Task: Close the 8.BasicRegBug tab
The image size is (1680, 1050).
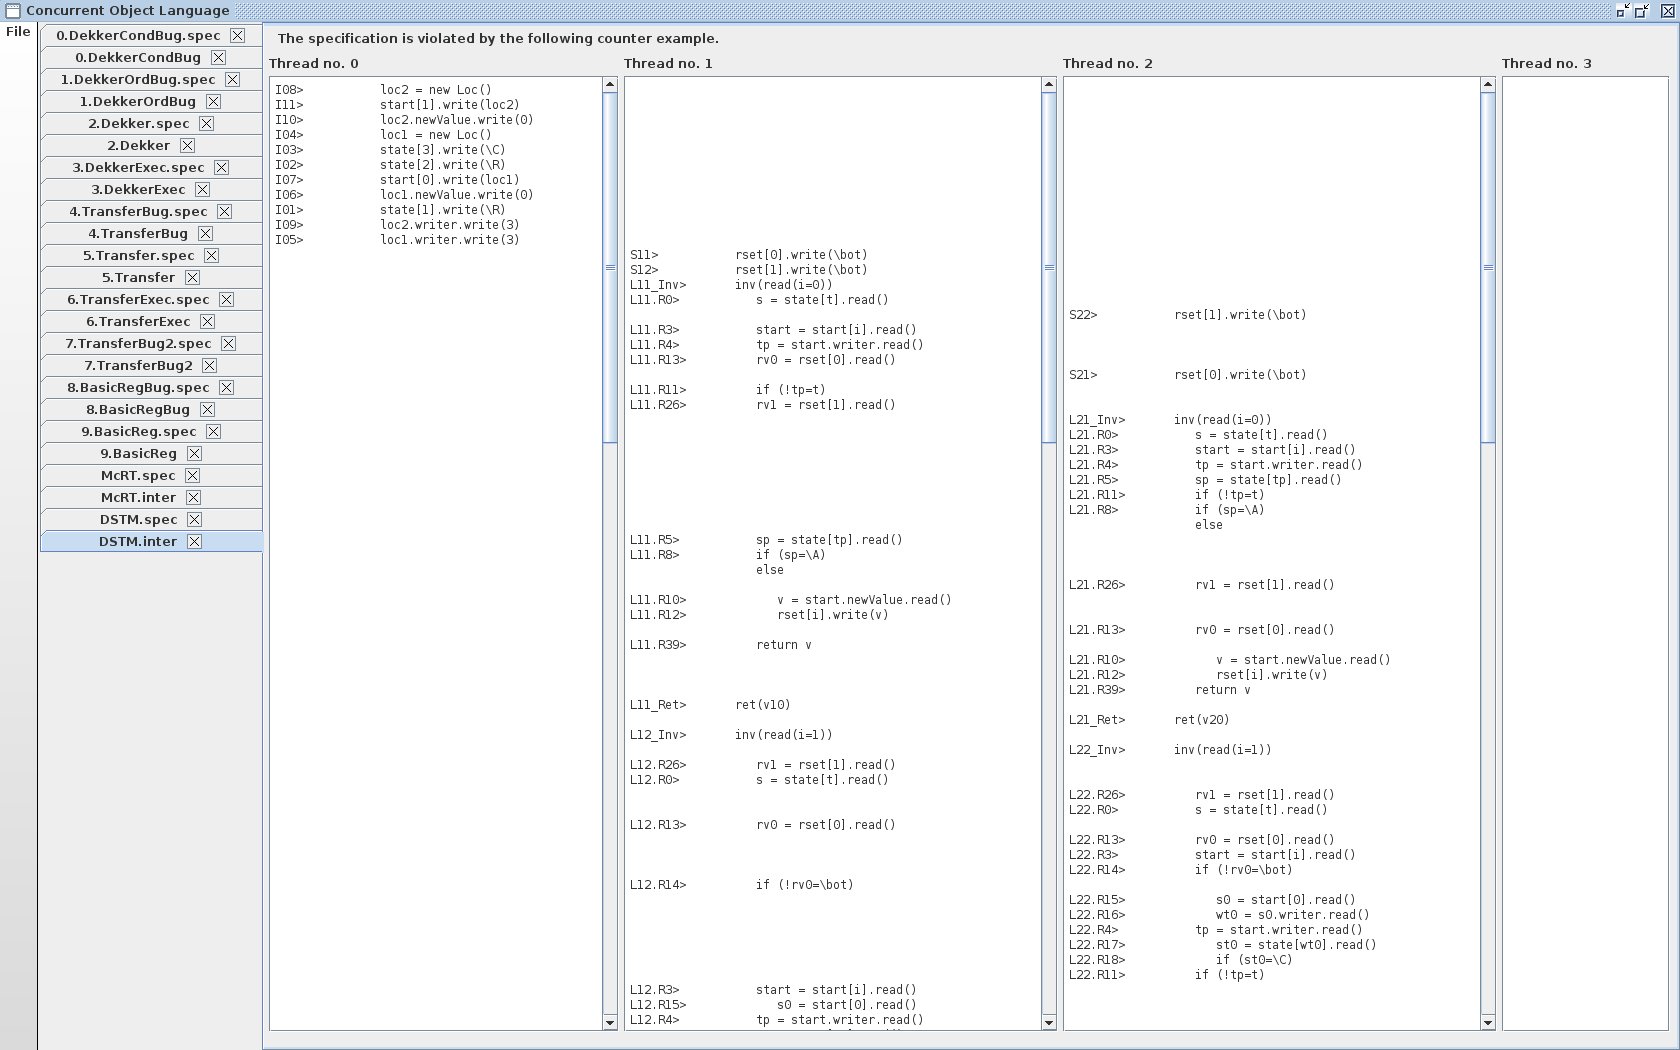Action: pos(207,409)
